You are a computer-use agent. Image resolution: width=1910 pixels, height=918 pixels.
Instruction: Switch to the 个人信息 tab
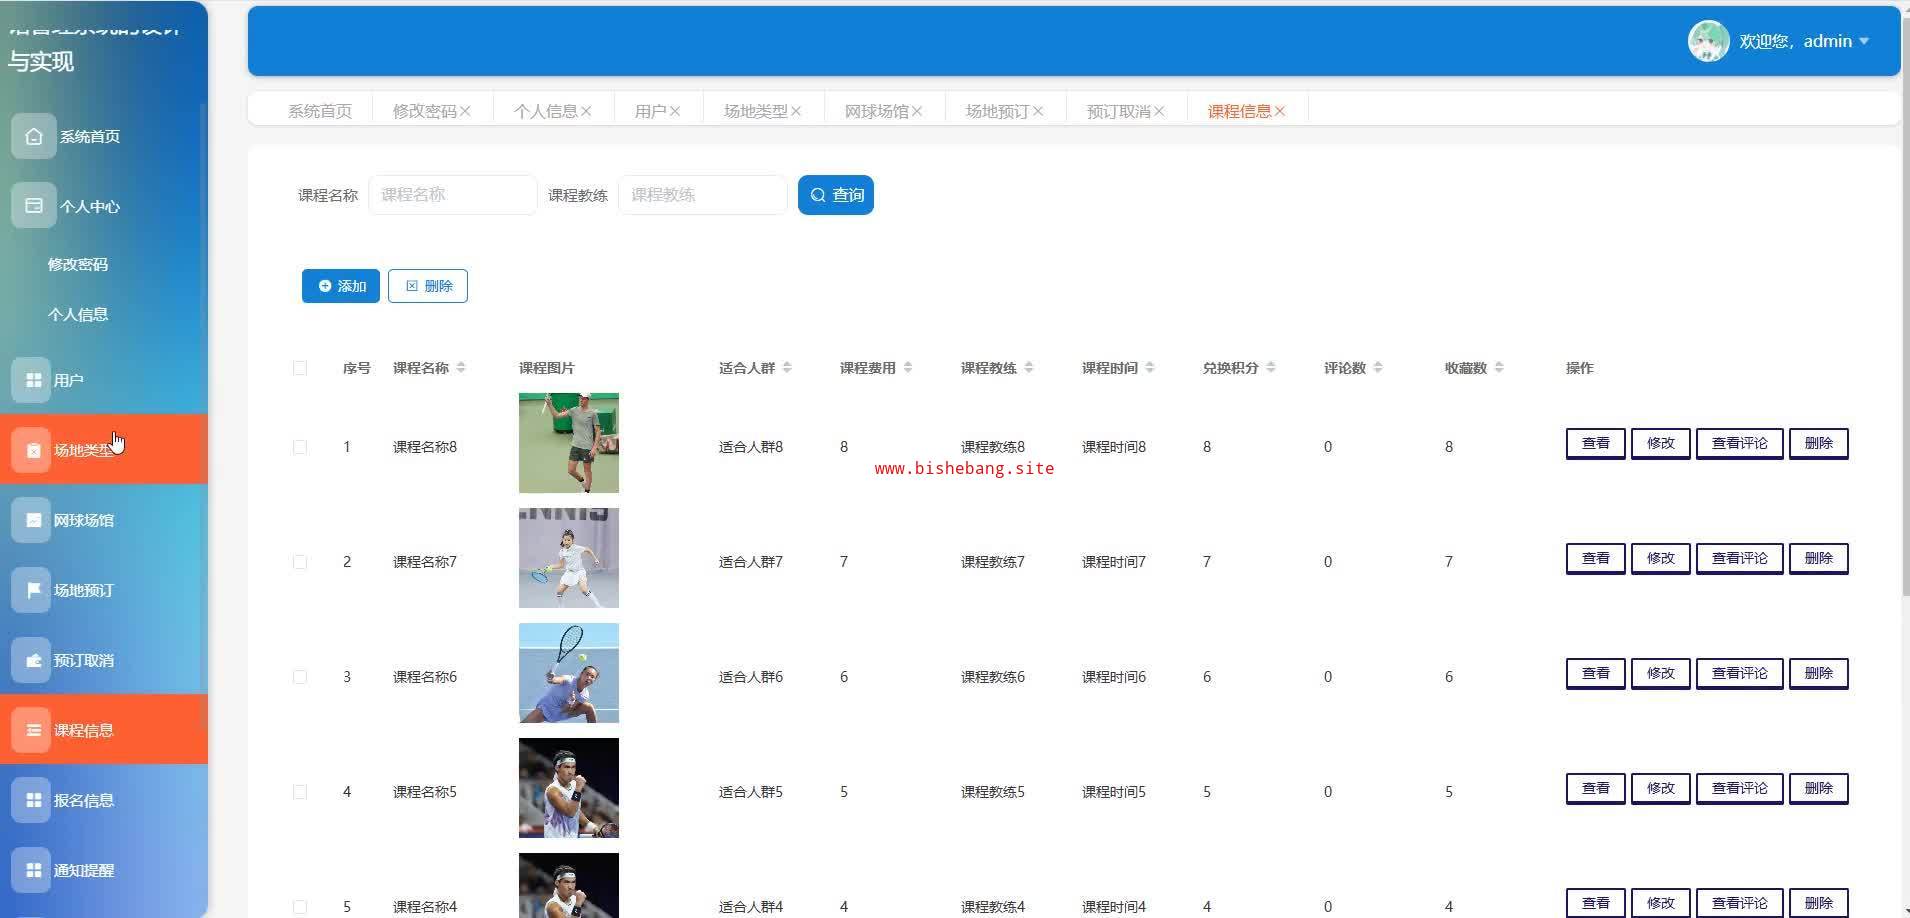546,111
